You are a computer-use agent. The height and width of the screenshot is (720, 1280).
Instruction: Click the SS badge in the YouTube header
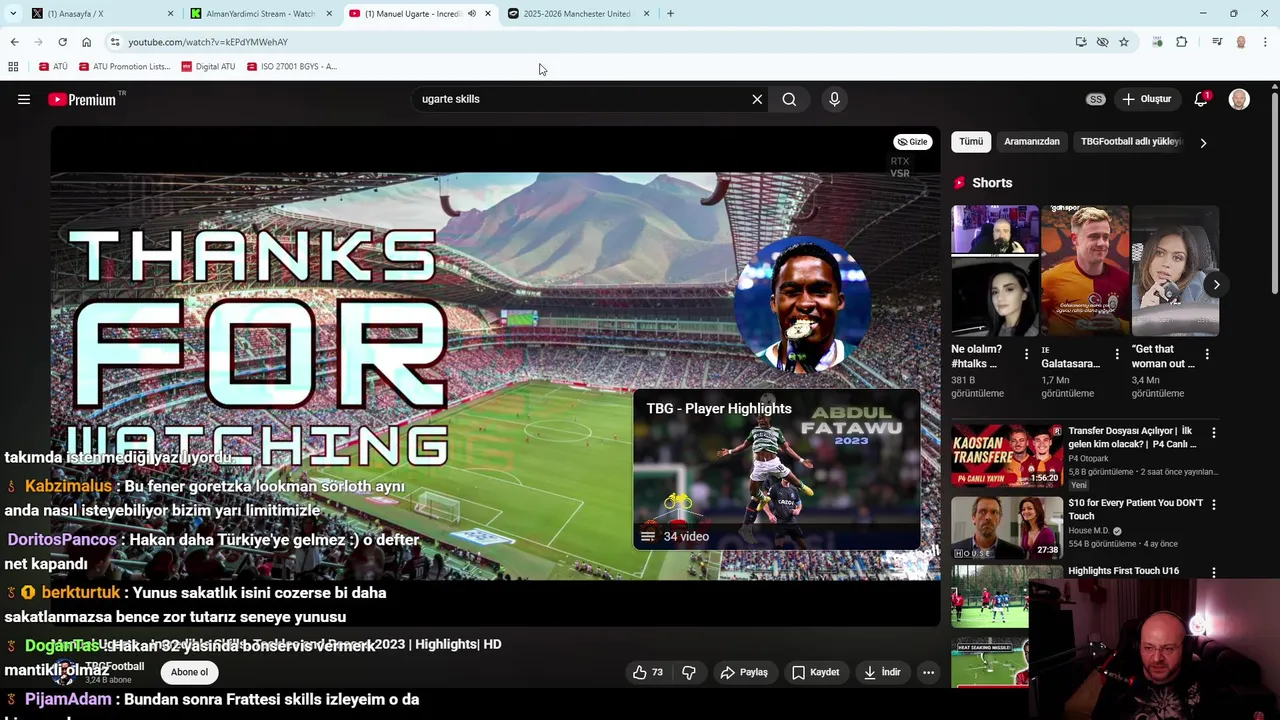[1096, 99]
